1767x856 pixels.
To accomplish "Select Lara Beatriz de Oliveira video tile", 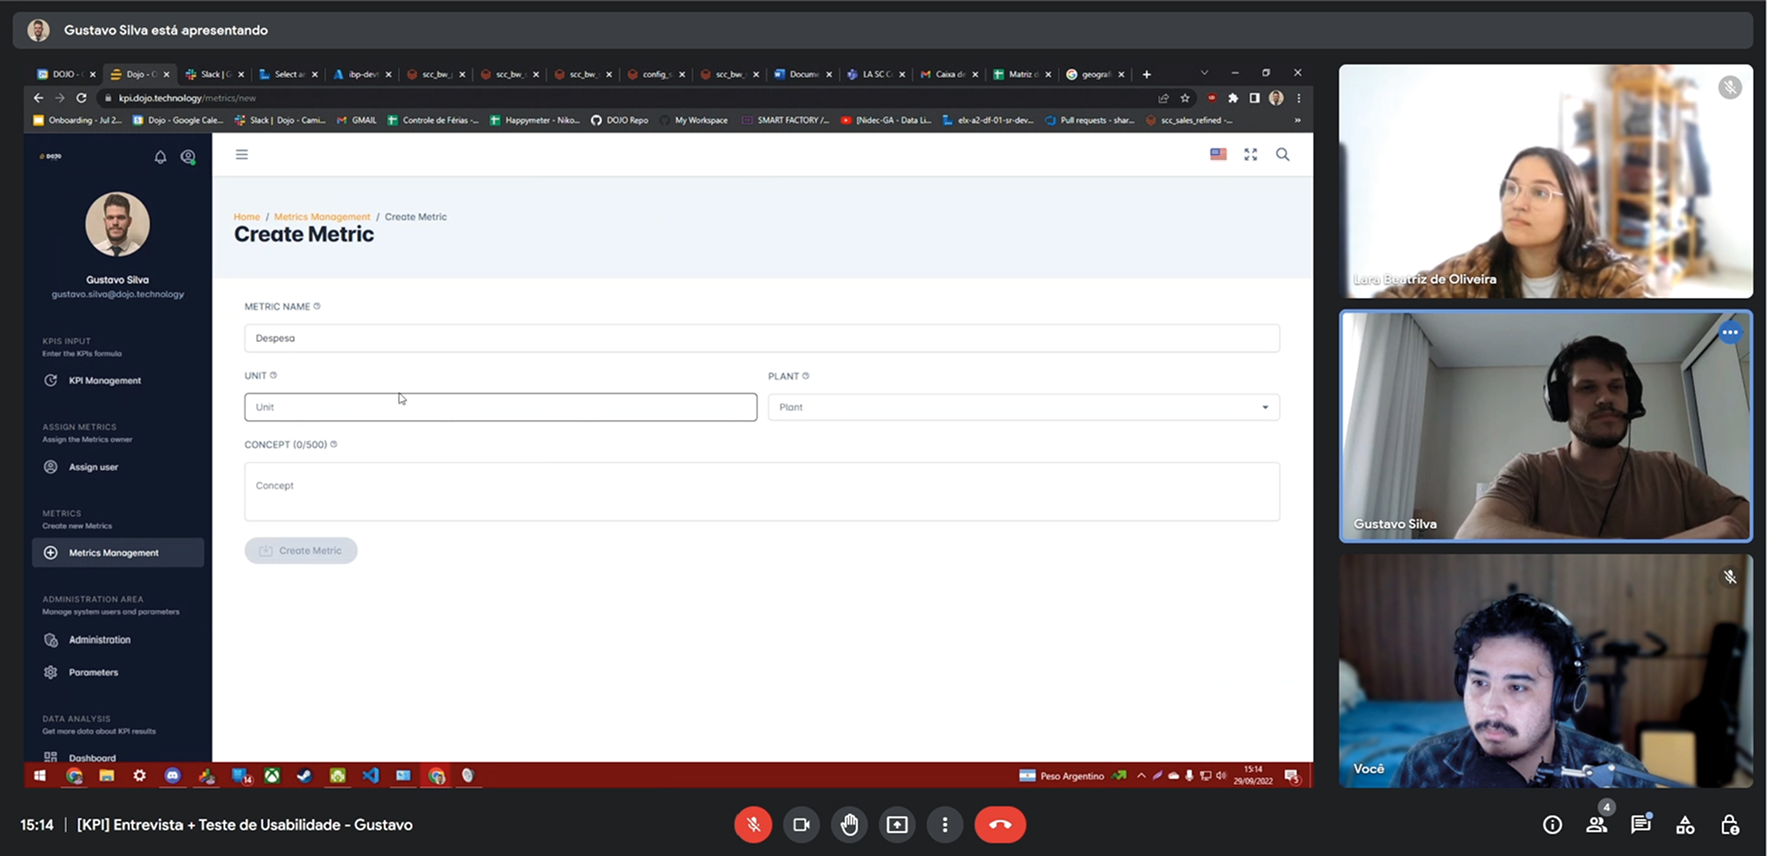I will click(1545, 181).
